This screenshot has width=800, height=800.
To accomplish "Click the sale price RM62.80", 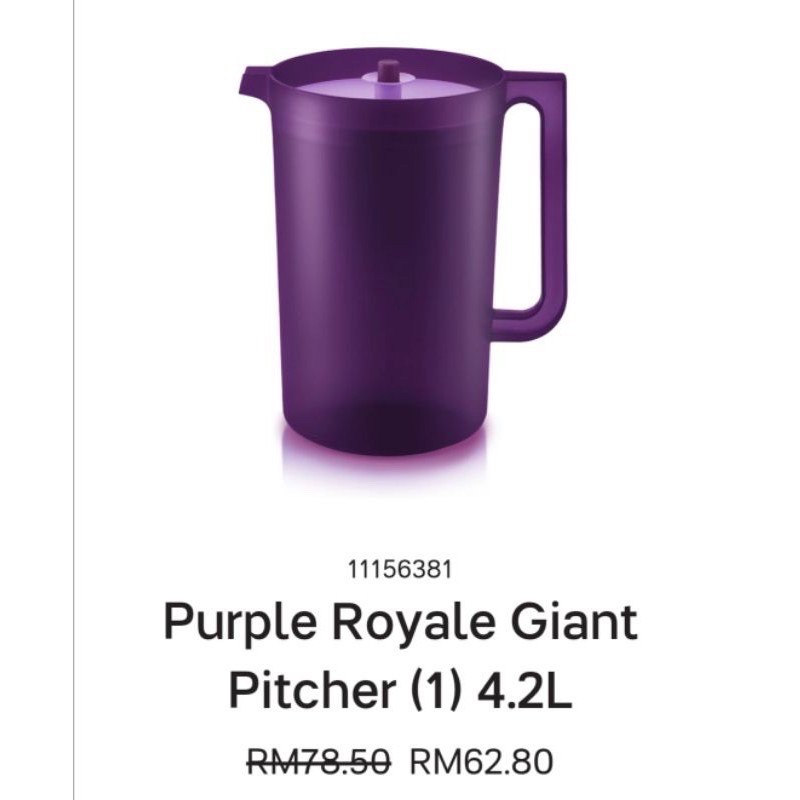I will pos(482,762).
